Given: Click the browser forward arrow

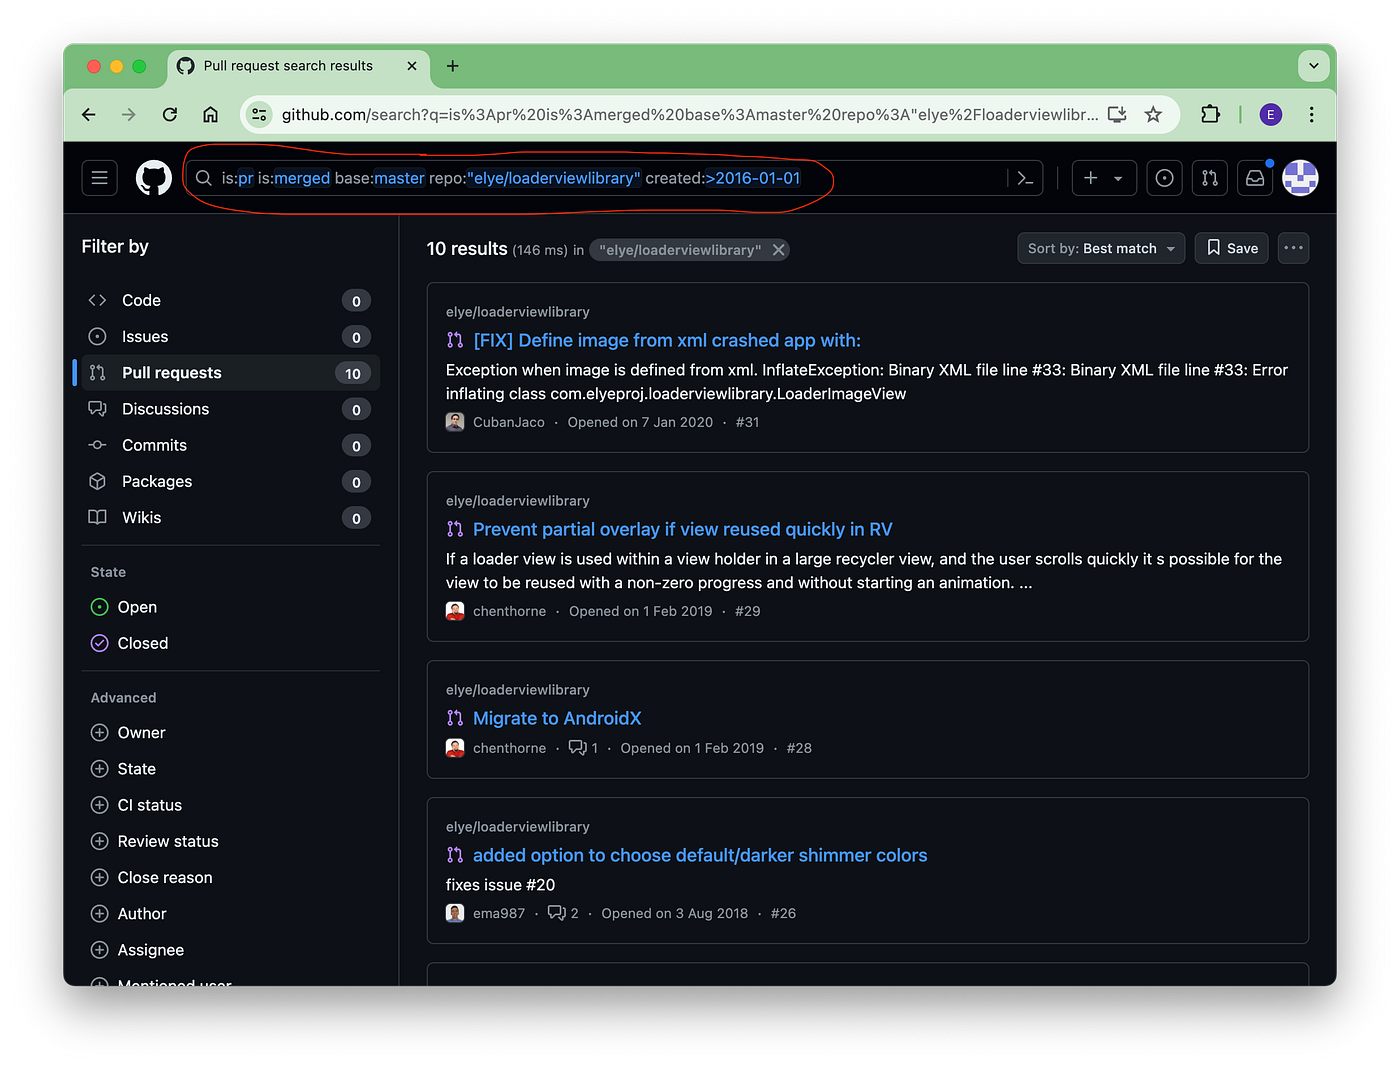Looking at the screenshot, I should pyautogui.click(x=129, y=115).
